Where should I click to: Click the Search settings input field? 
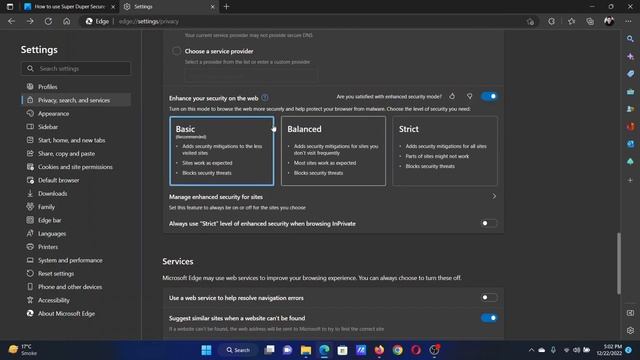[x=76, y=69]
